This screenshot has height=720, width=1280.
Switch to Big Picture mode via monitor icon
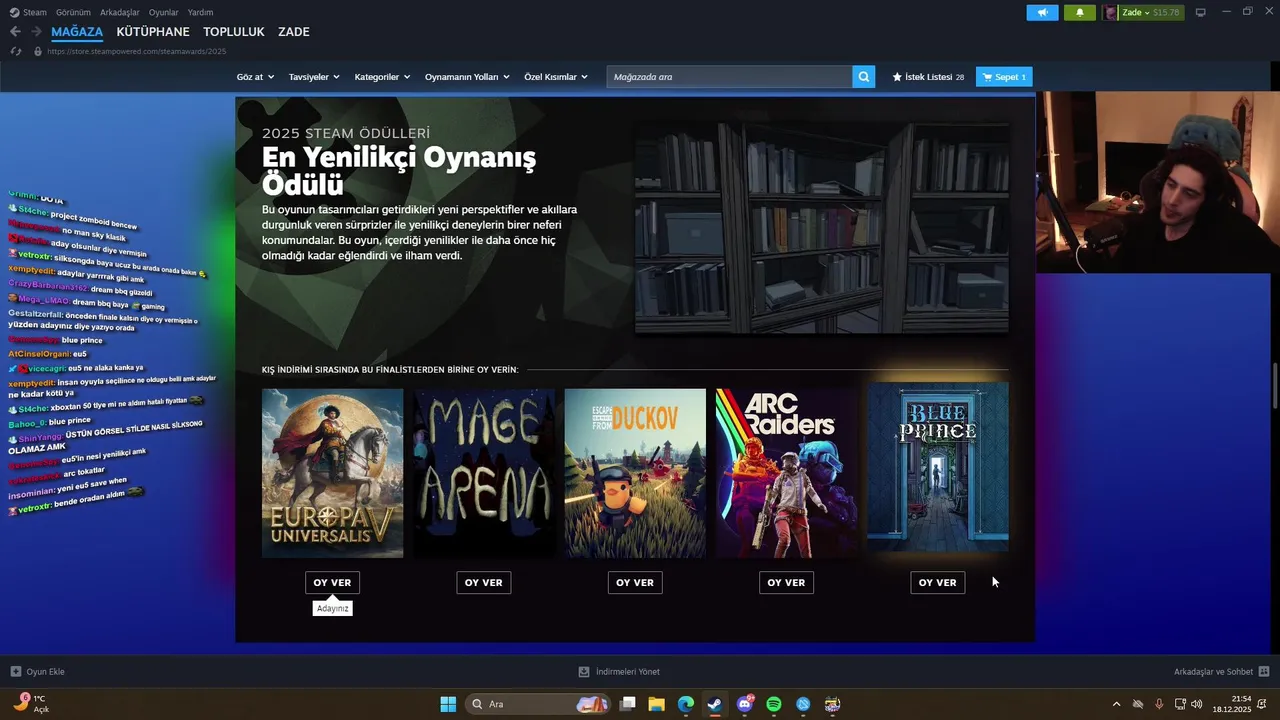click(1201, 13)
